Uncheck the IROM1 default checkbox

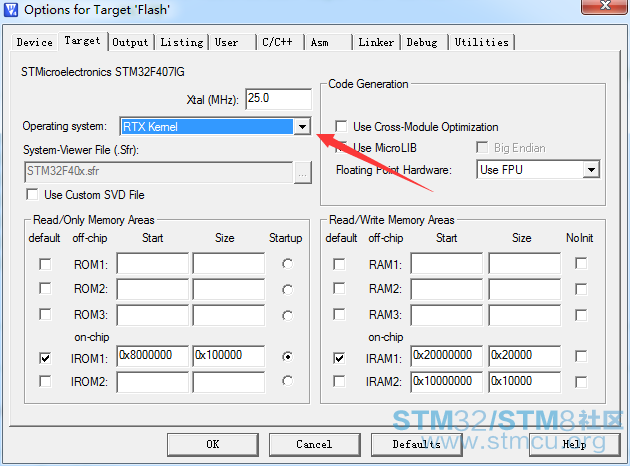[45, 356]
